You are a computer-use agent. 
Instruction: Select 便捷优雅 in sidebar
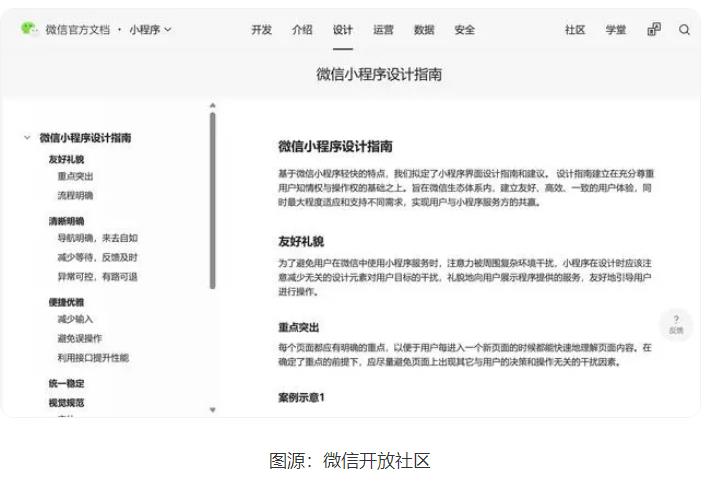[x=66, y=302]
